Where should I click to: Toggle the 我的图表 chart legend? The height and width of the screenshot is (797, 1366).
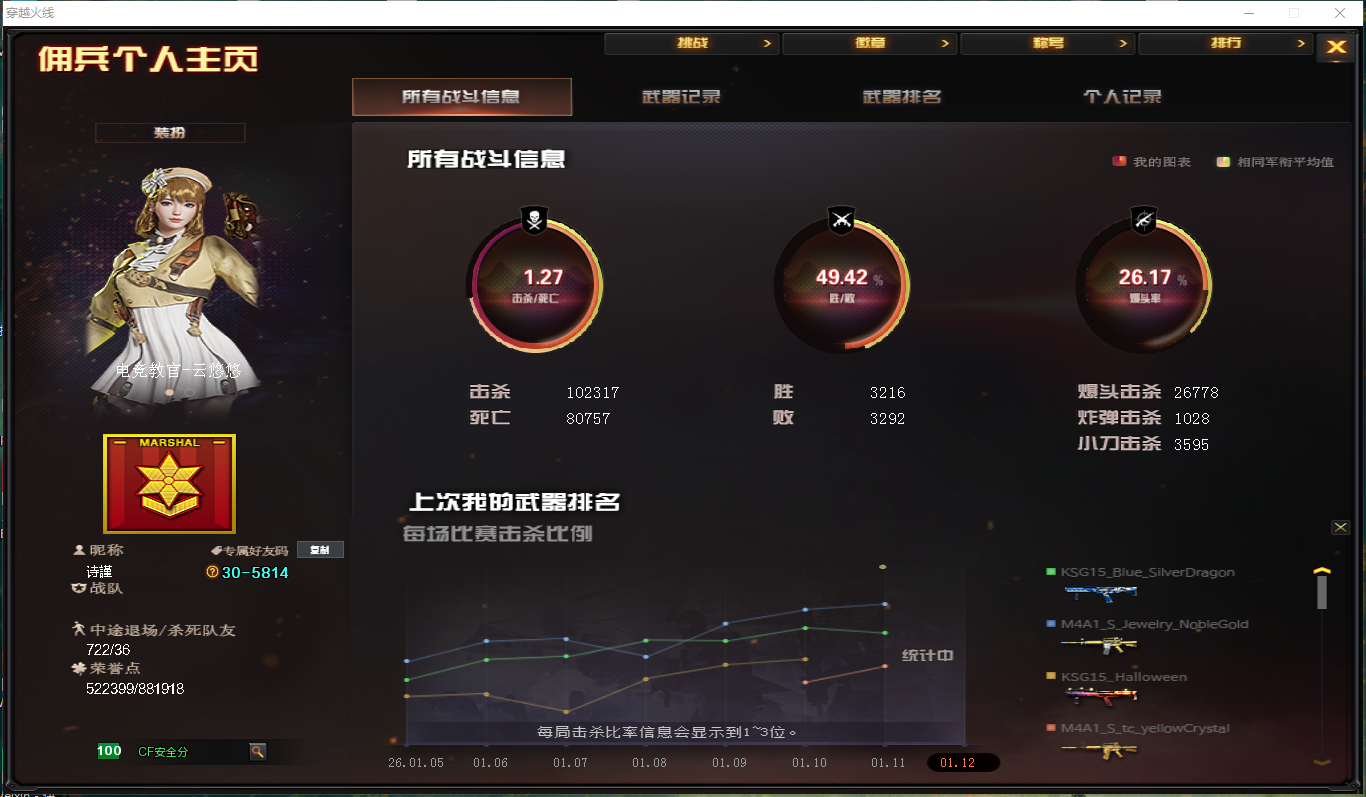[x=1151, y=160]
